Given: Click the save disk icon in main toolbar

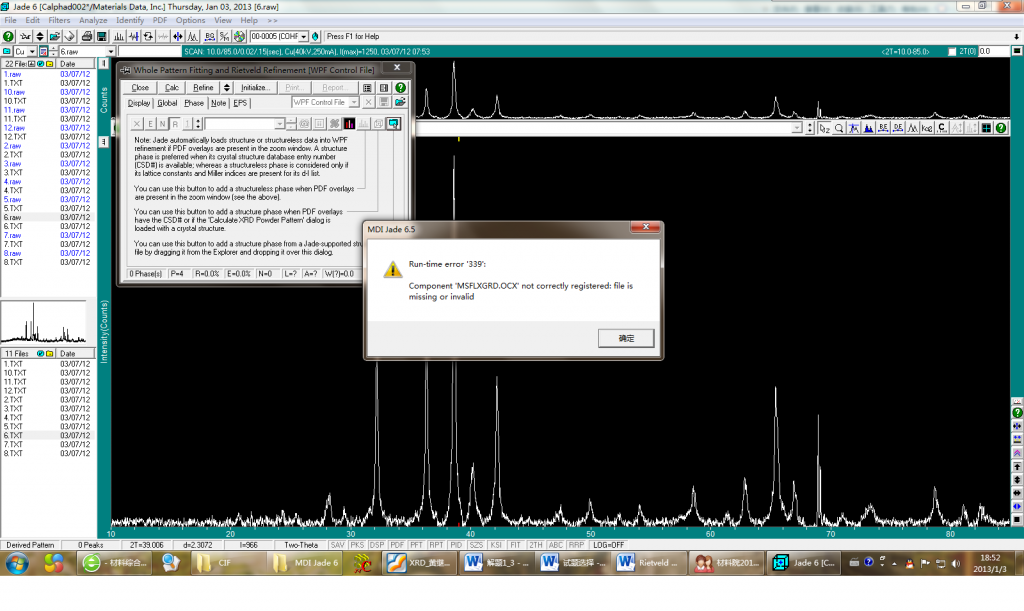Looking at the screenshot, I should coord(102,37).
